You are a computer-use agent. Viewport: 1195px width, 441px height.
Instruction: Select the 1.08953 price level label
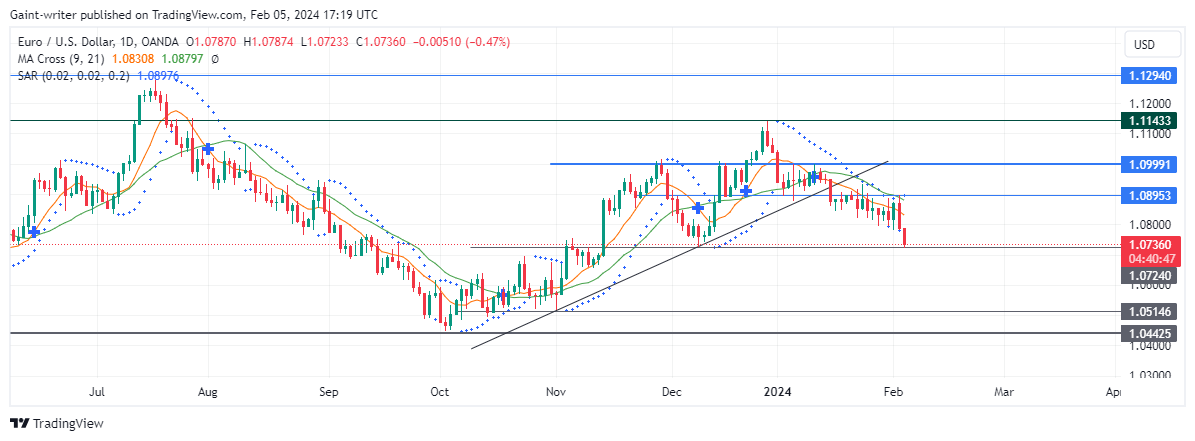pyautogui.click(x=1150, y=195)
